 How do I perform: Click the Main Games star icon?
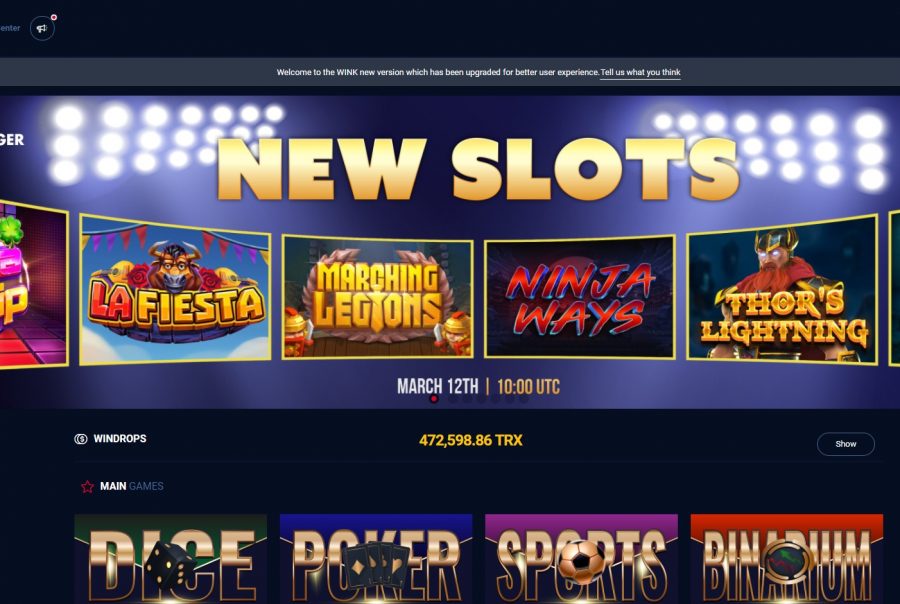pyautogui.click(x=87, y=487)
